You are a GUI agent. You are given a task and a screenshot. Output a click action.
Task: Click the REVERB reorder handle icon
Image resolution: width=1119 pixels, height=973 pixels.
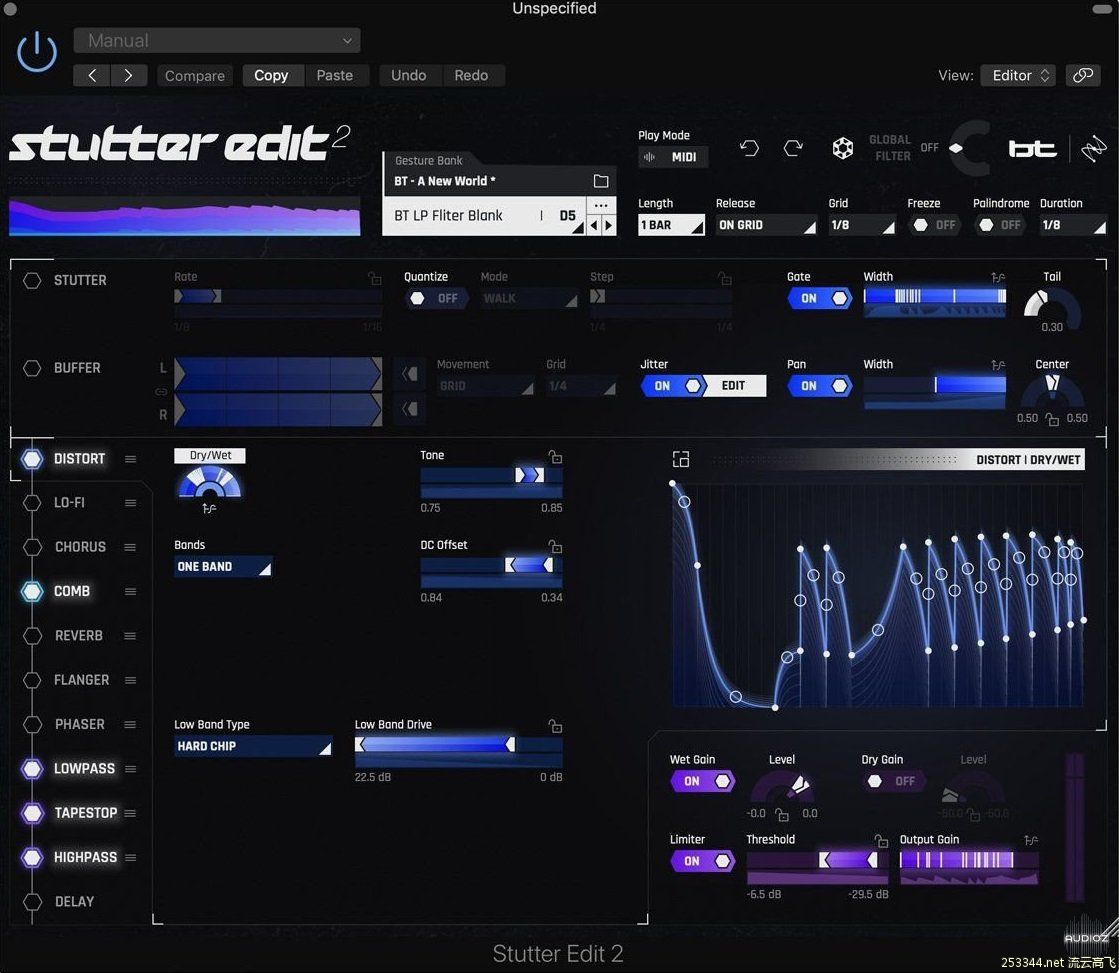coord(130,635)
